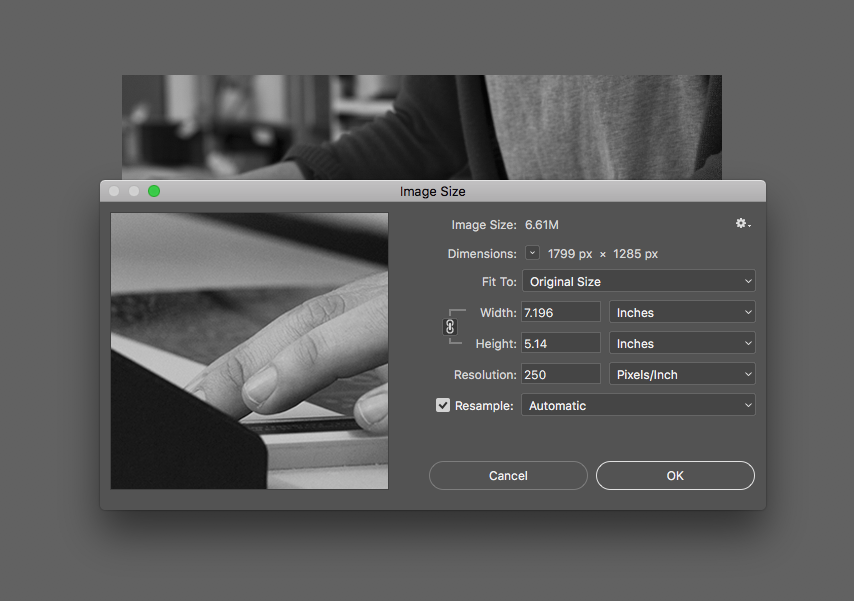The width and height of the screenshot is (854, 601).
Task: Confirm with the OK button
Action: [x=675, y=476]
